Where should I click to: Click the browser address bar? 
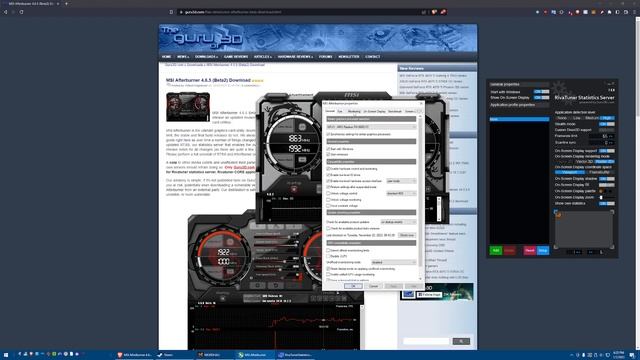click(300, 12)
